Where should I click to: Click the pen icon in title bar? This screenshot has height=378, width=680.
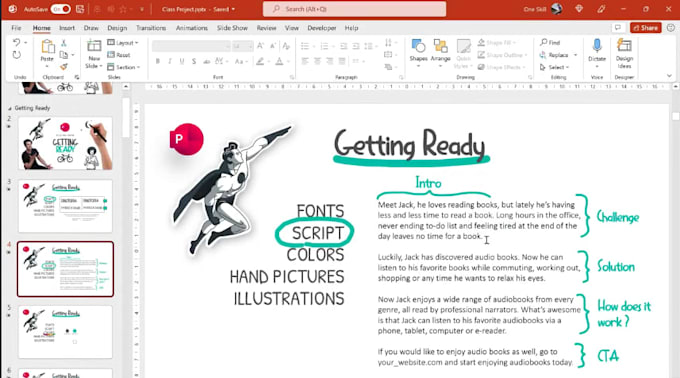[x=601, y=9]
